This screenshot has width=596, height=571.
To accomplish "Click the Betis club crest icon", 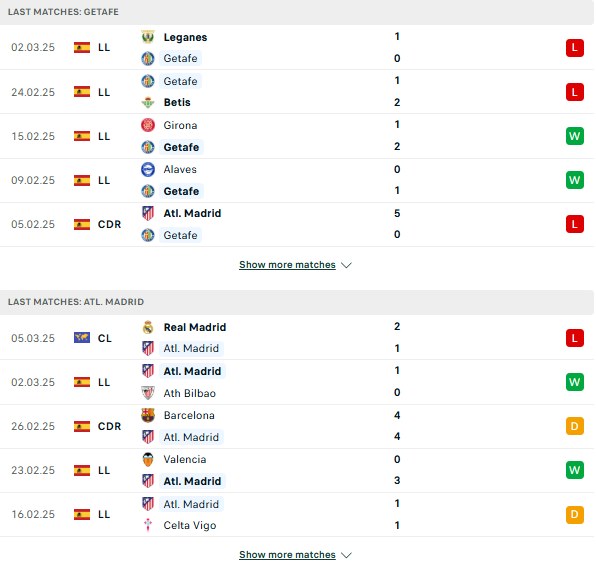I will (x=148, y=102).
